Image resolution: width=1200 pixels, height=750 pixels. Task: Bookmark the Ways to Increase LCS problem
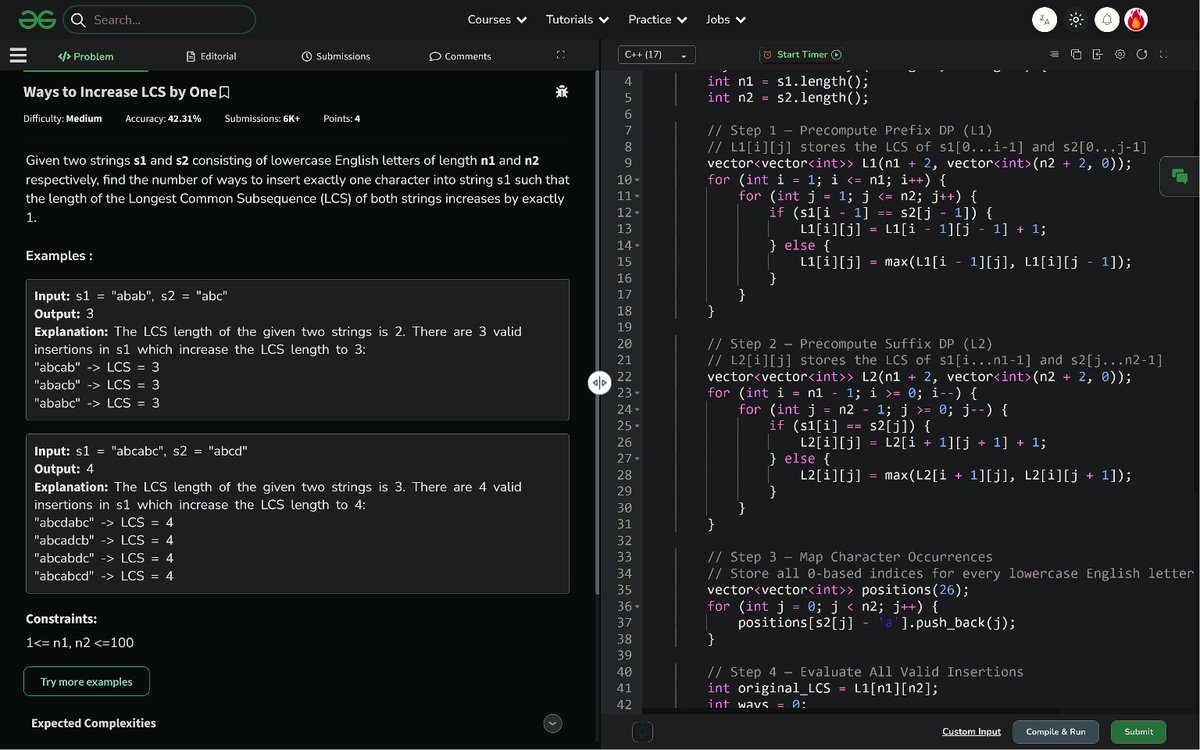225,92
